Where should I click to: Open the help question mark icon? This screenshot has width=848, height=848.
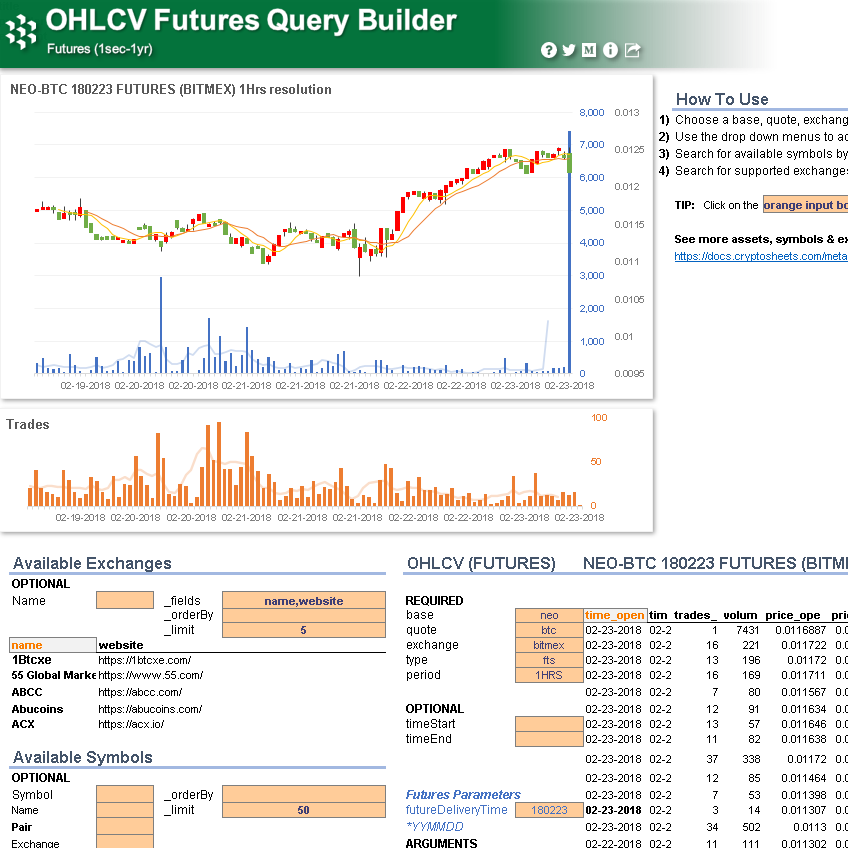(x=549, y=50)
